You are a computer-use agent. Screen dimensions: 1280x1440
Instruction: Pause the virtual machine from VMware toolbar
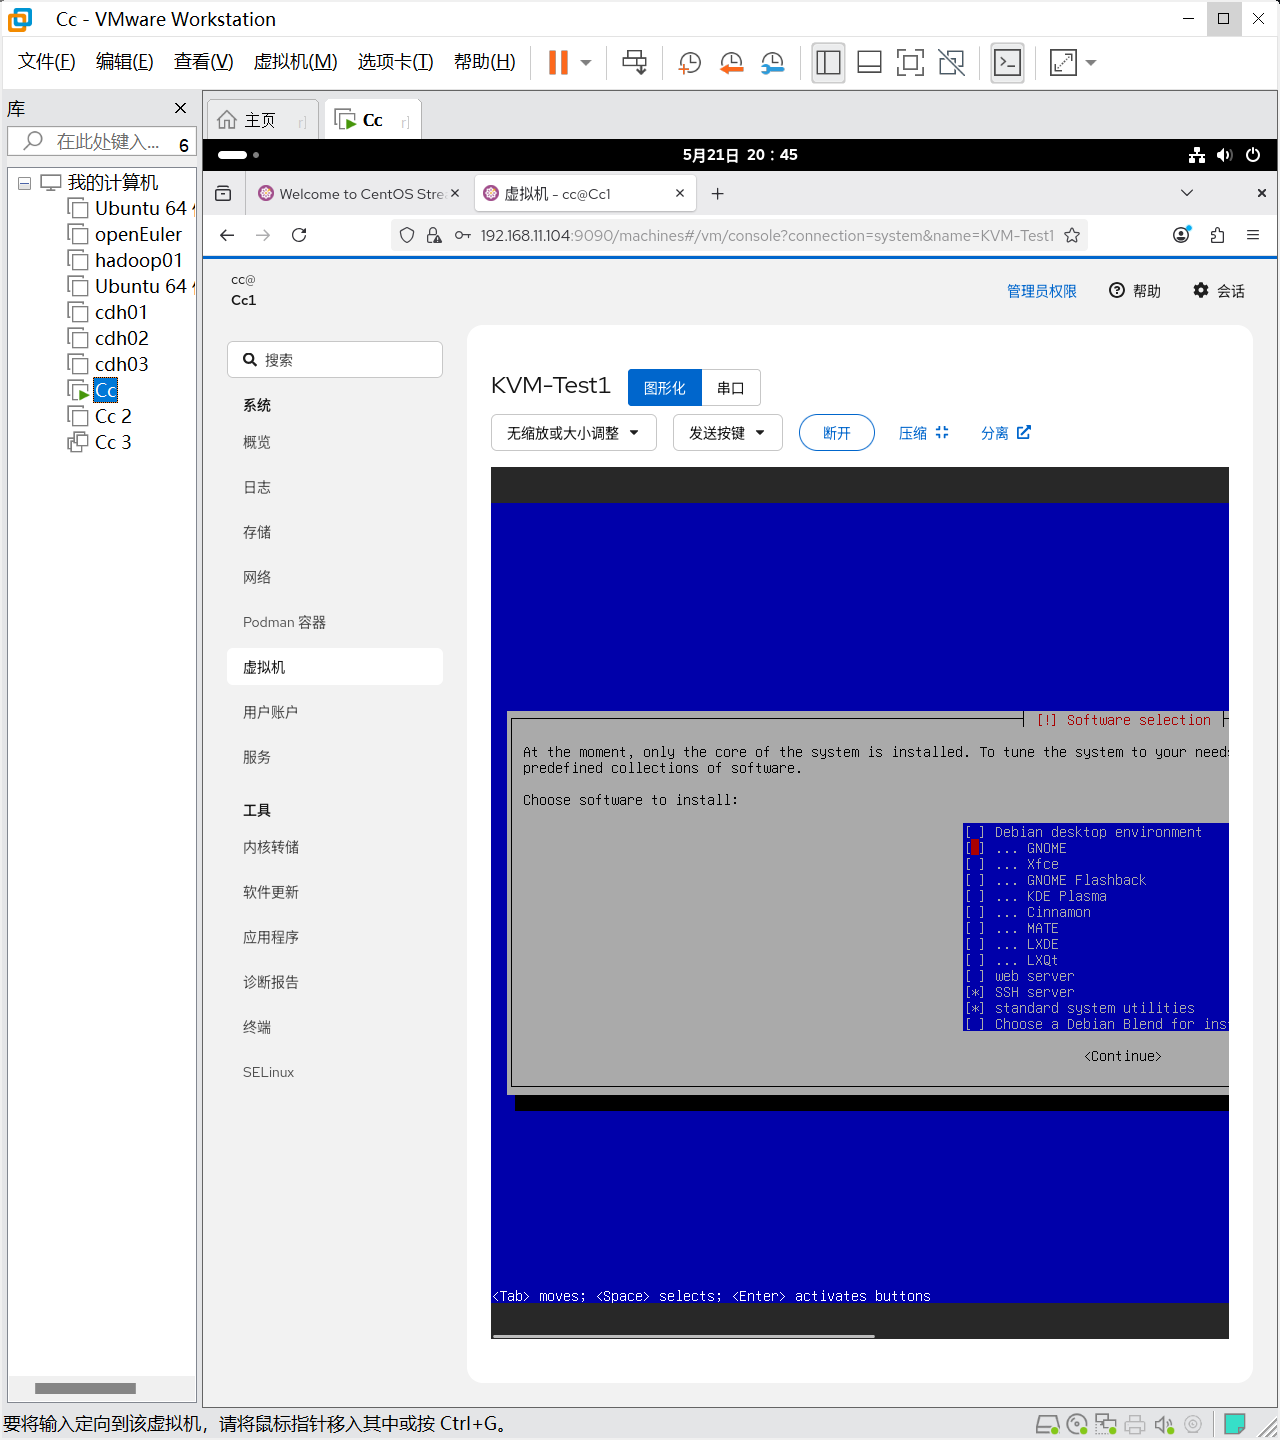point(558,63)
